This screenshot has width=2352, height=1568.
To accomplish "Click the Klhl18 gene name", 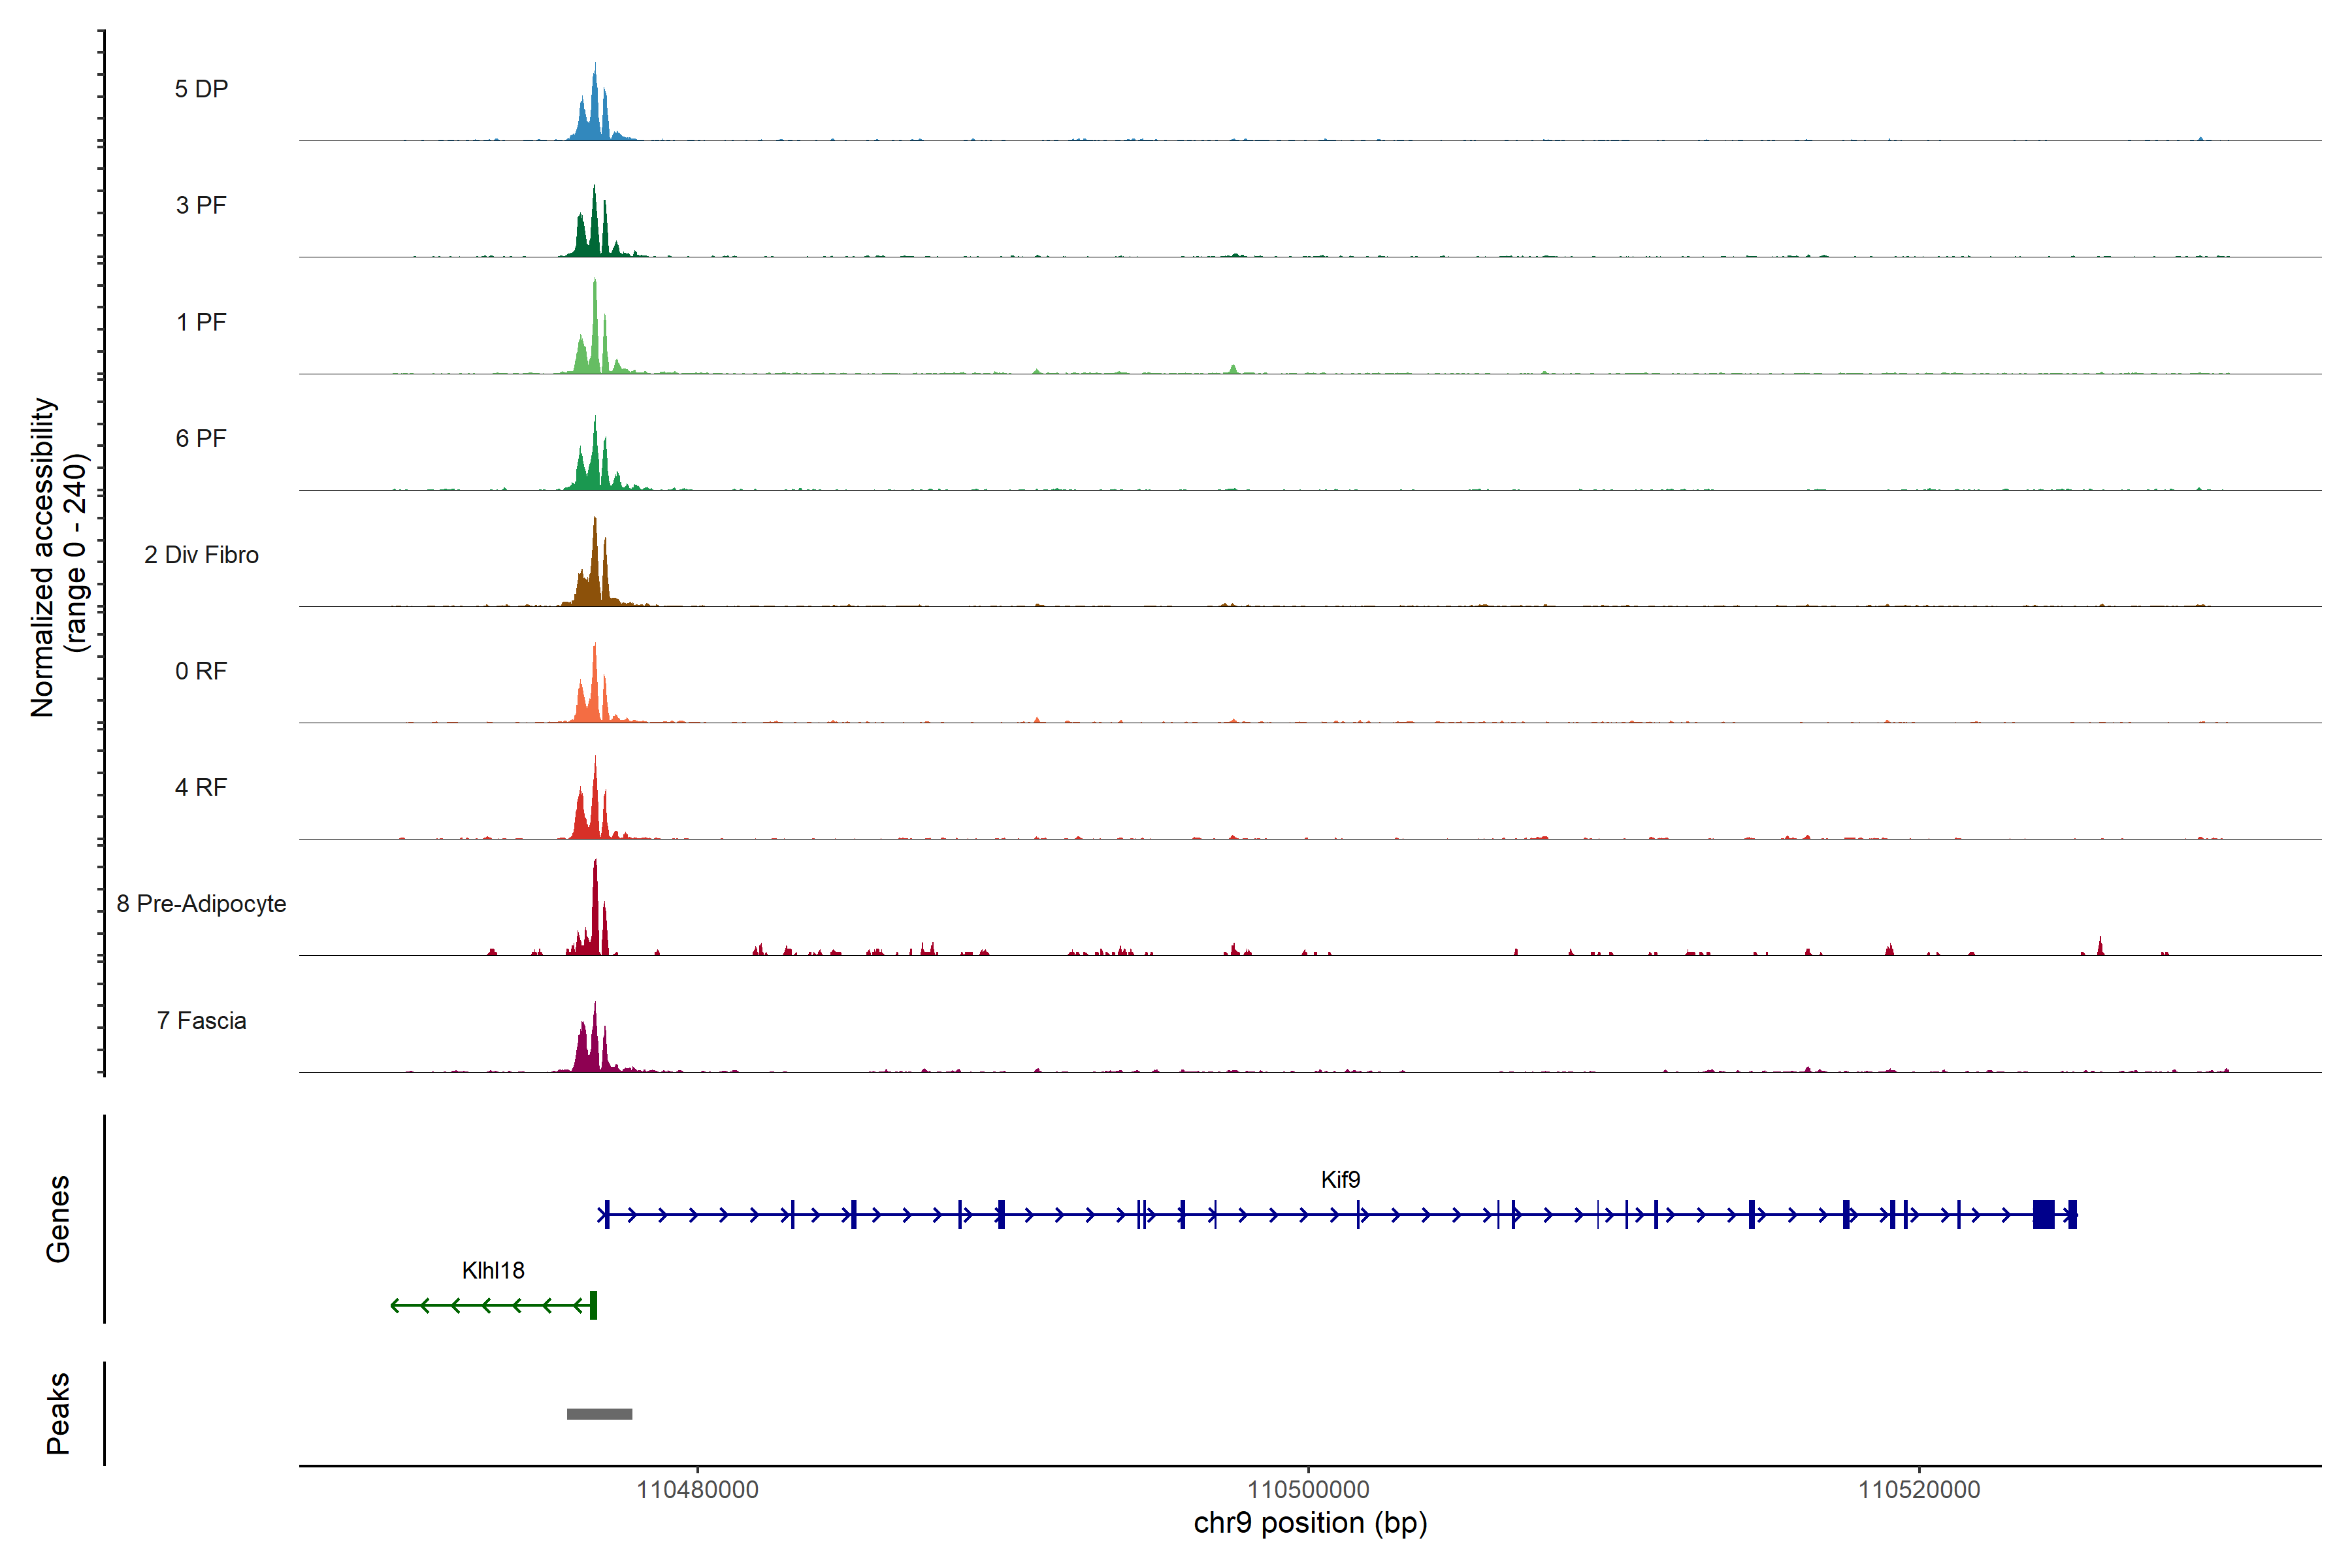I will 493,1270.
